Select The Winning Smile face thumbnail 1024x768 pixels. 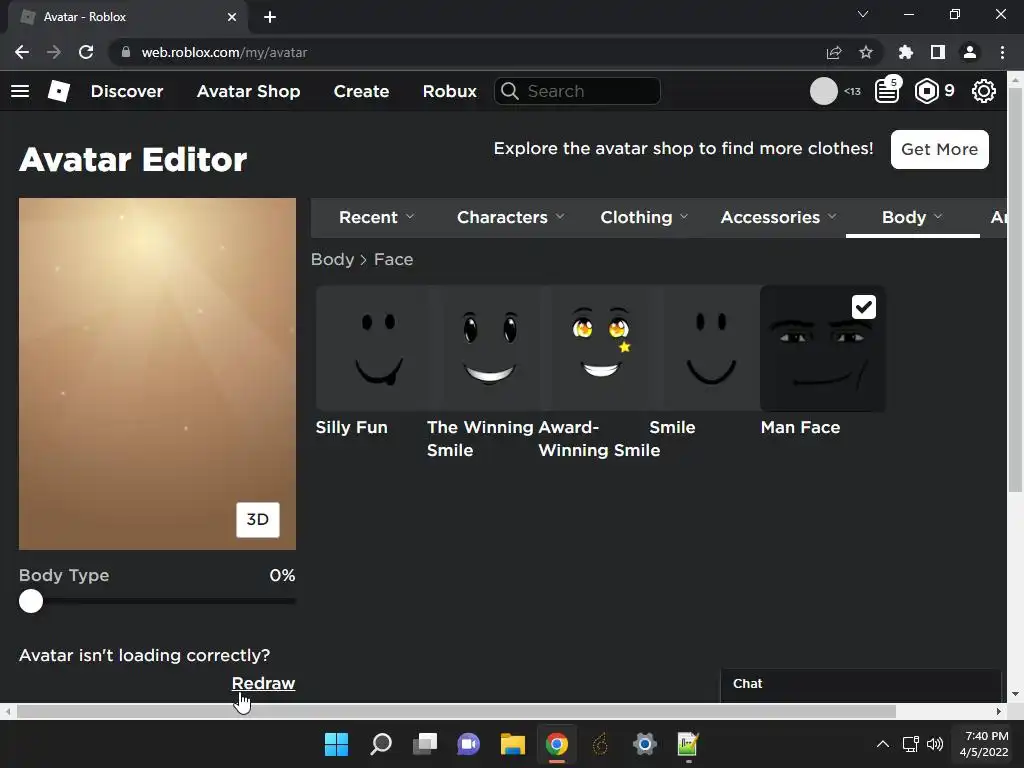pyautogui.click(x=490, y=348)
